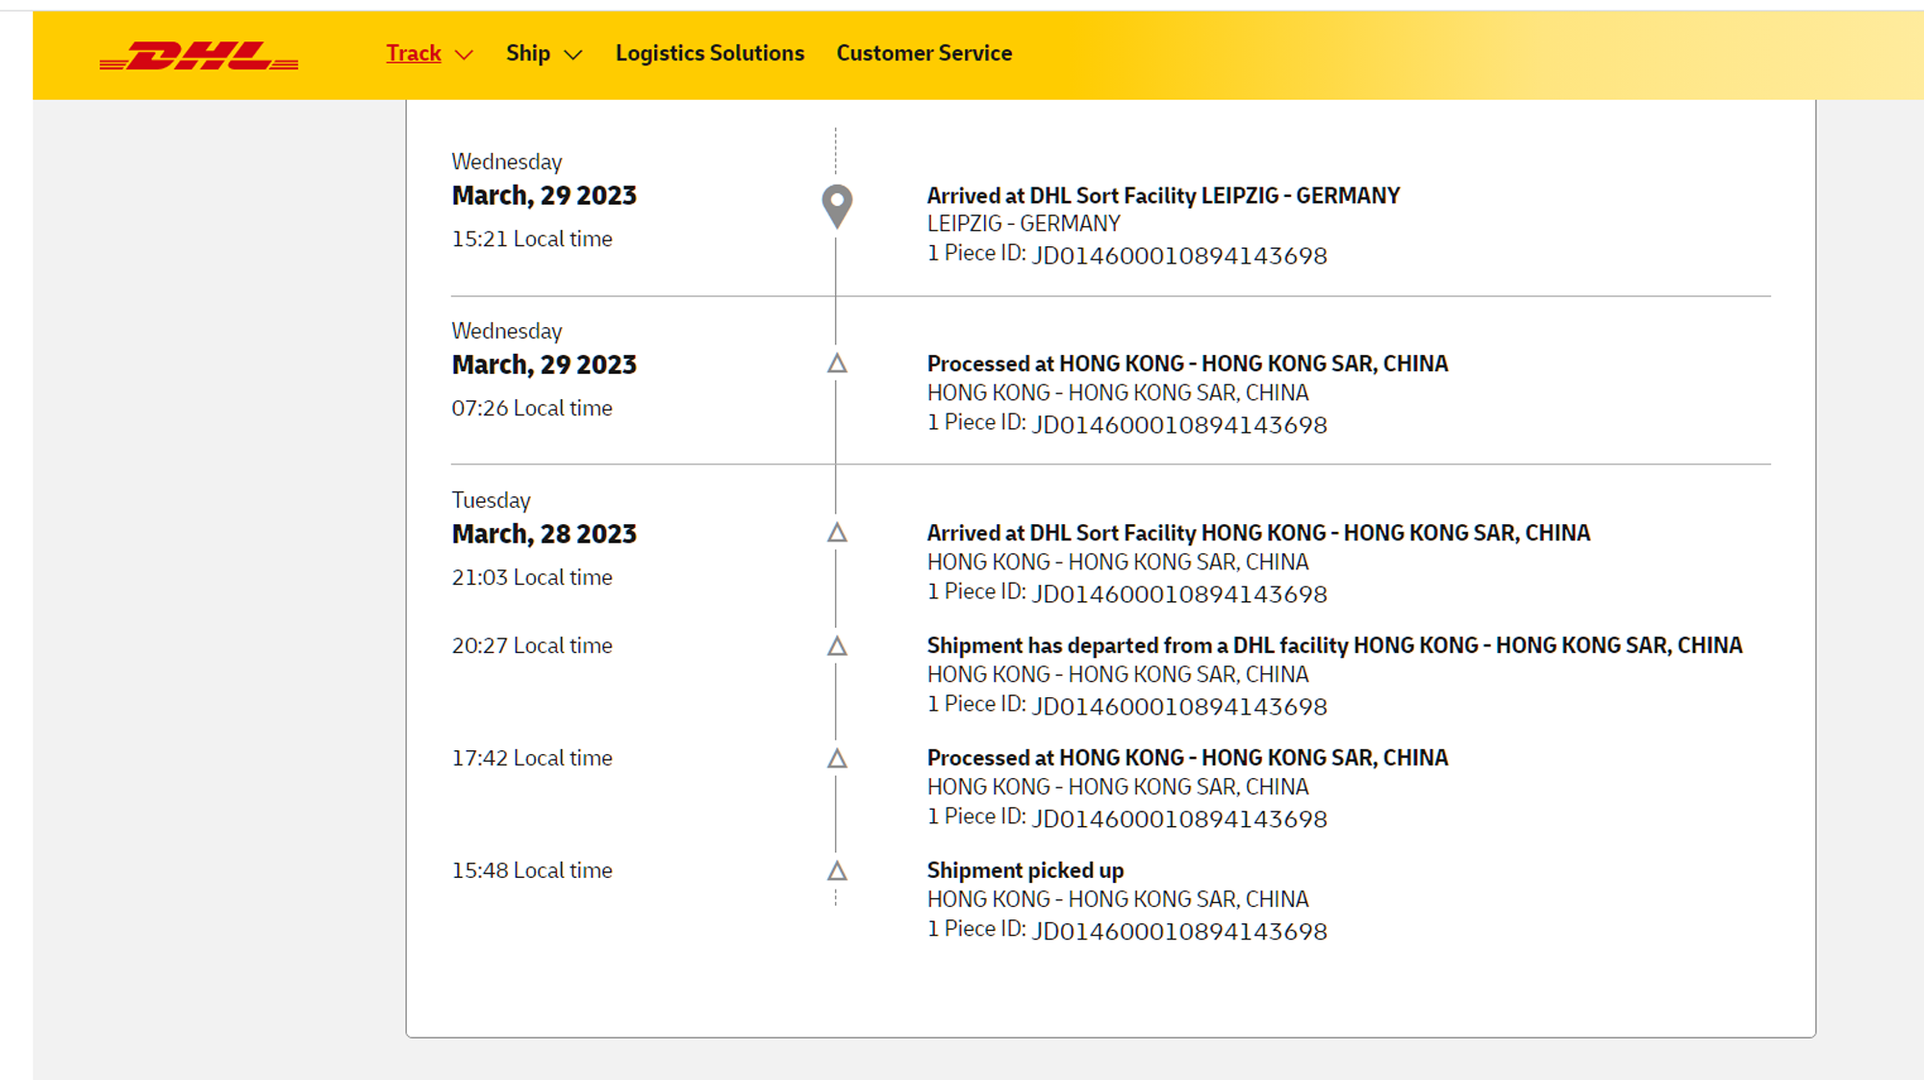
Task: Click the Piece ID under the Leipzig entry
Action: click(x=1178, y=256)
